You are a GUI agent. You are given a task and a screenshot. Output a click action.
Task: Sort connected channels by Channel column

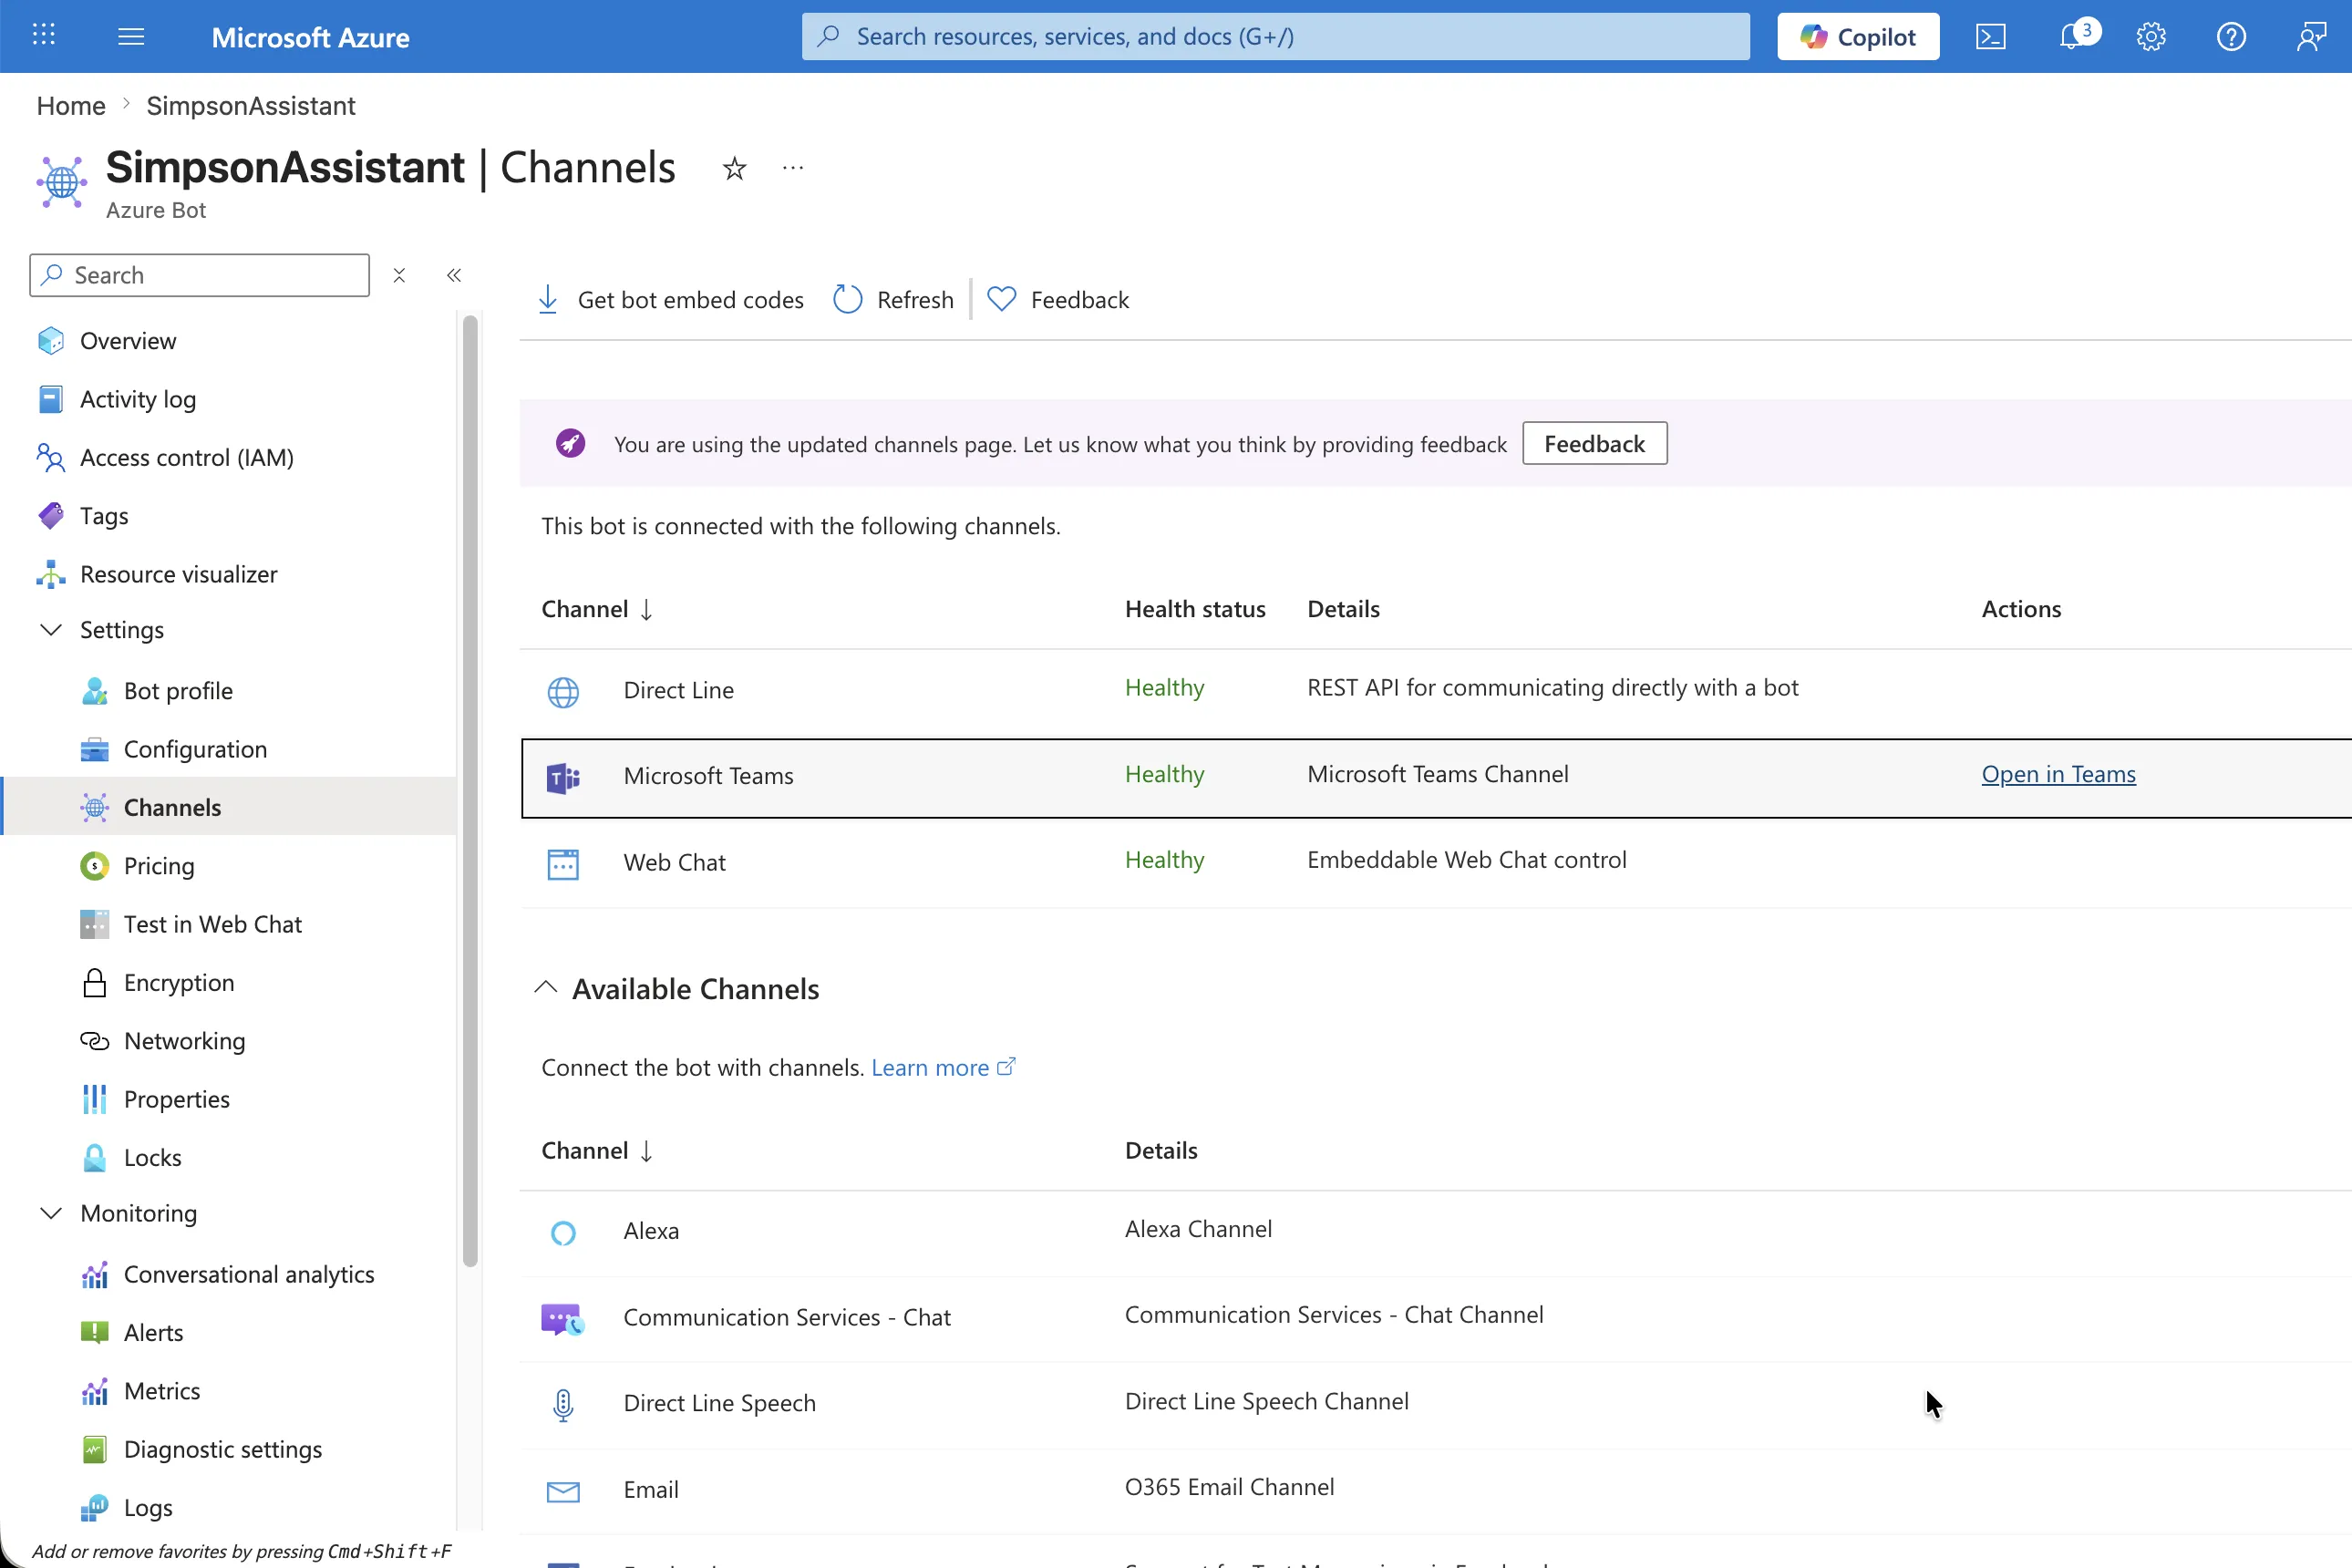pos(597,609)
